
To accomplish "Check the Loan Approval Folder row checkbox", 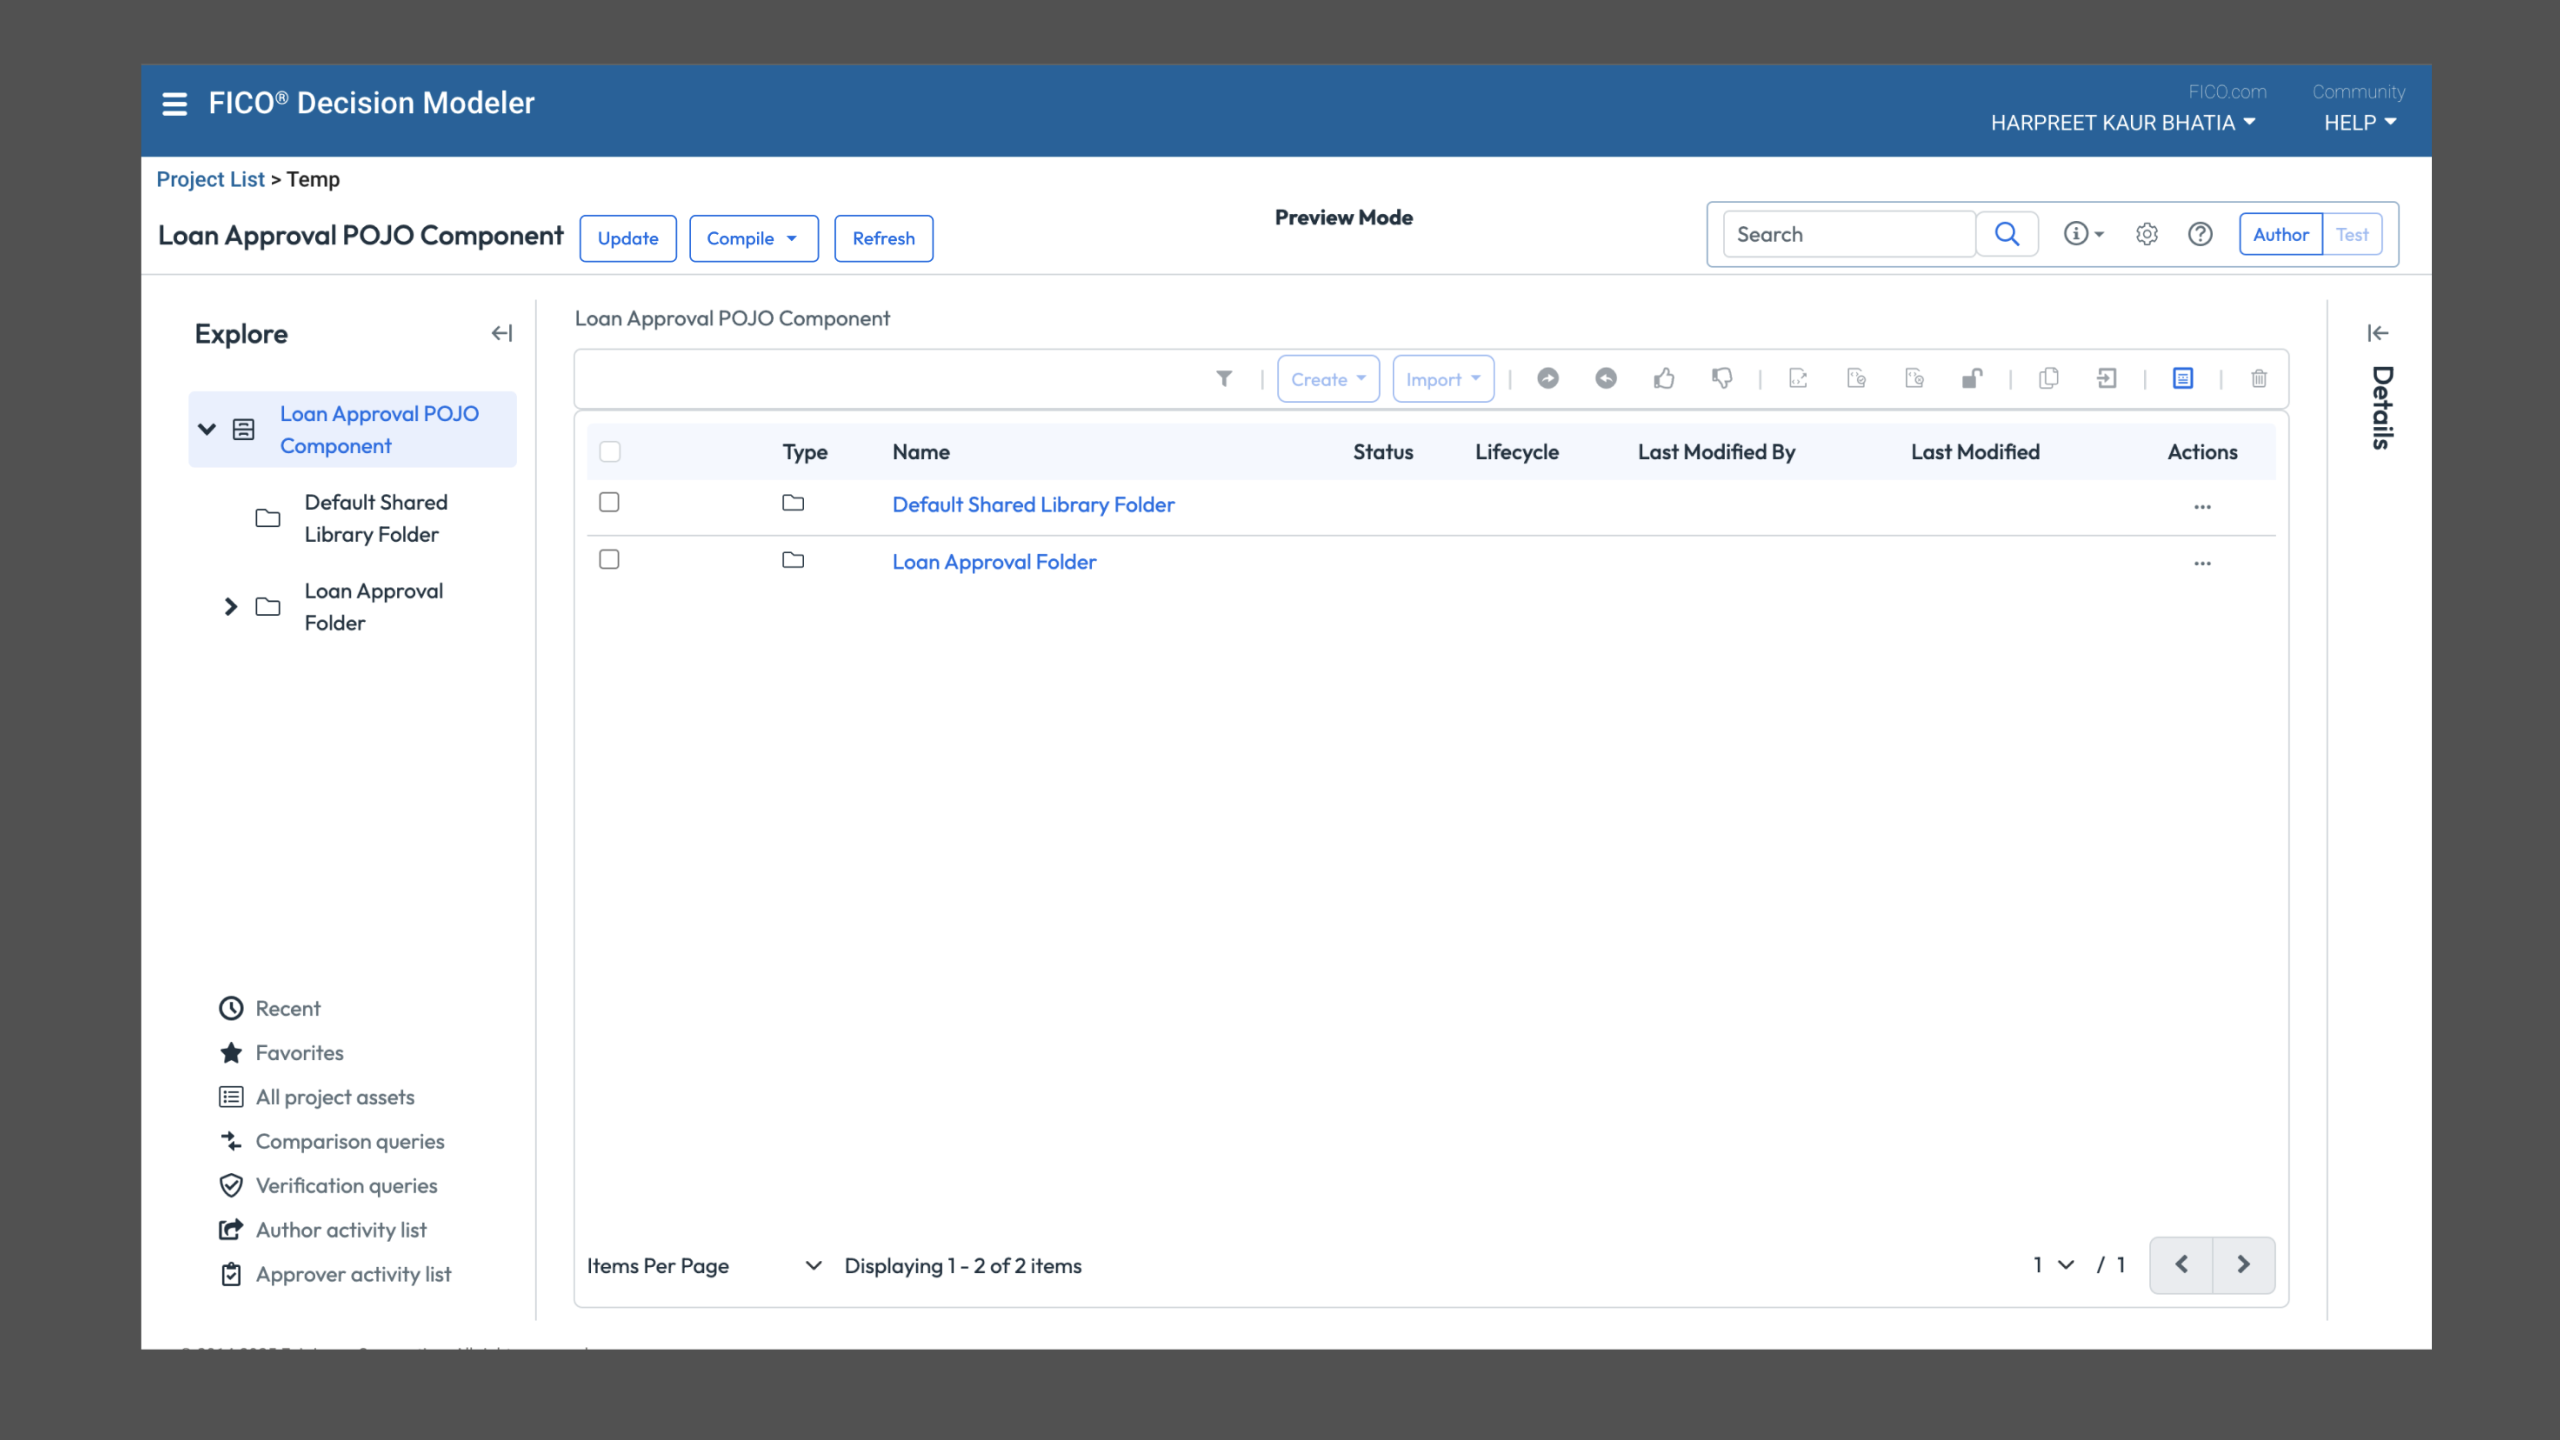I will pyautogui.click(x=609, y=559).
